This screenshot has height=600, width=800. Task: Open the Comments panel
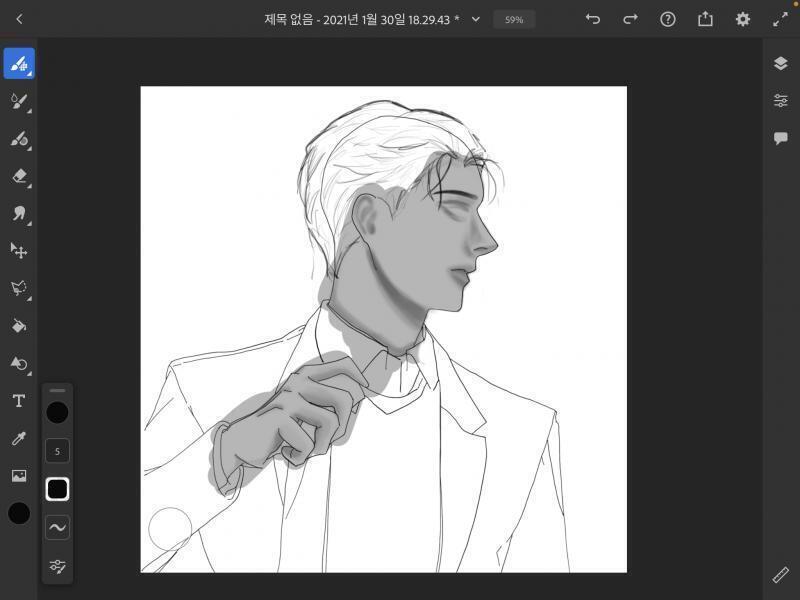(x=781, y=138)
